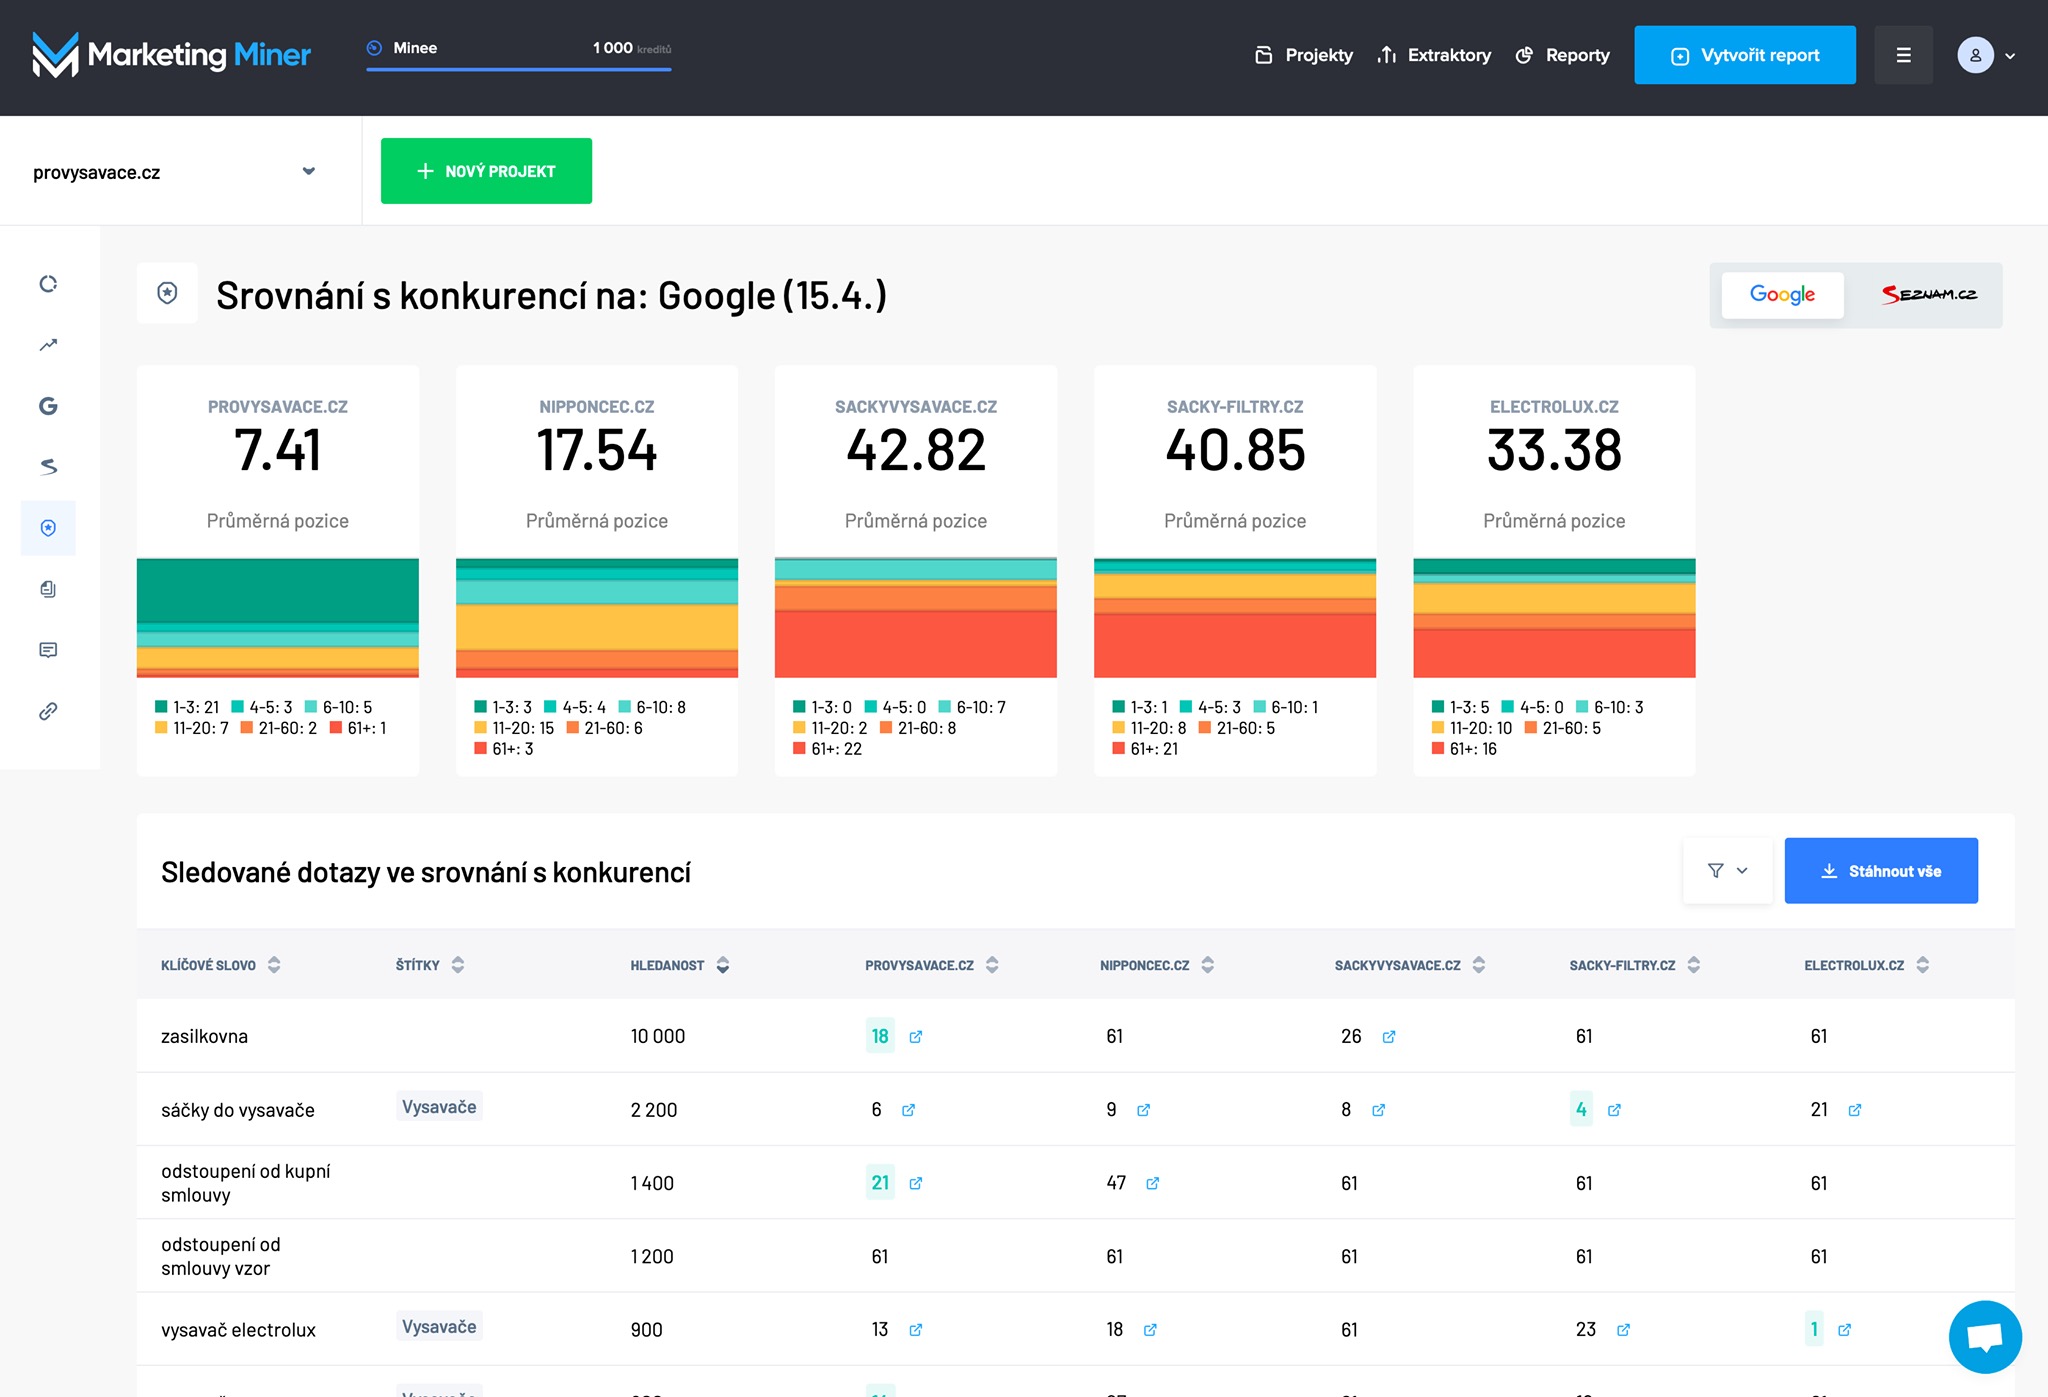2048x1397 pixels.
Task: Open the links sidebar icon
Action: pyautogui.click(x=48, y=711)
